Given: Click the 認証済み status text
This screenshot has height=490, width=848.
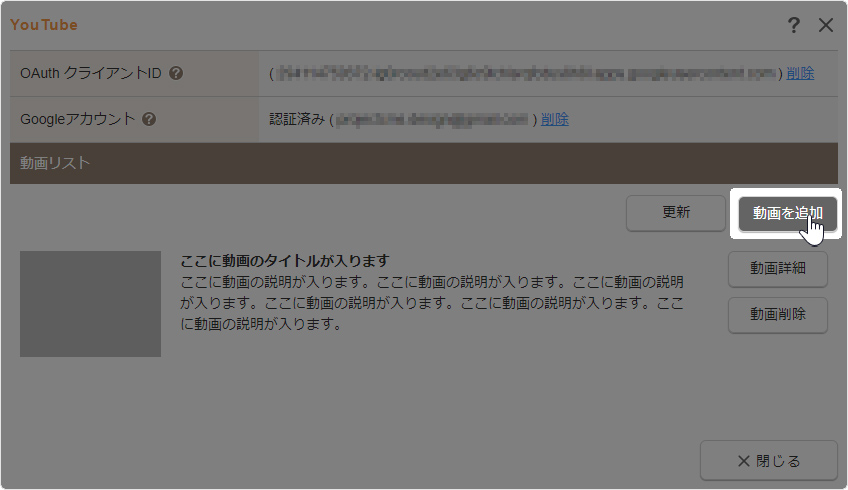Looking at the screenshot, I should point(297,119).
